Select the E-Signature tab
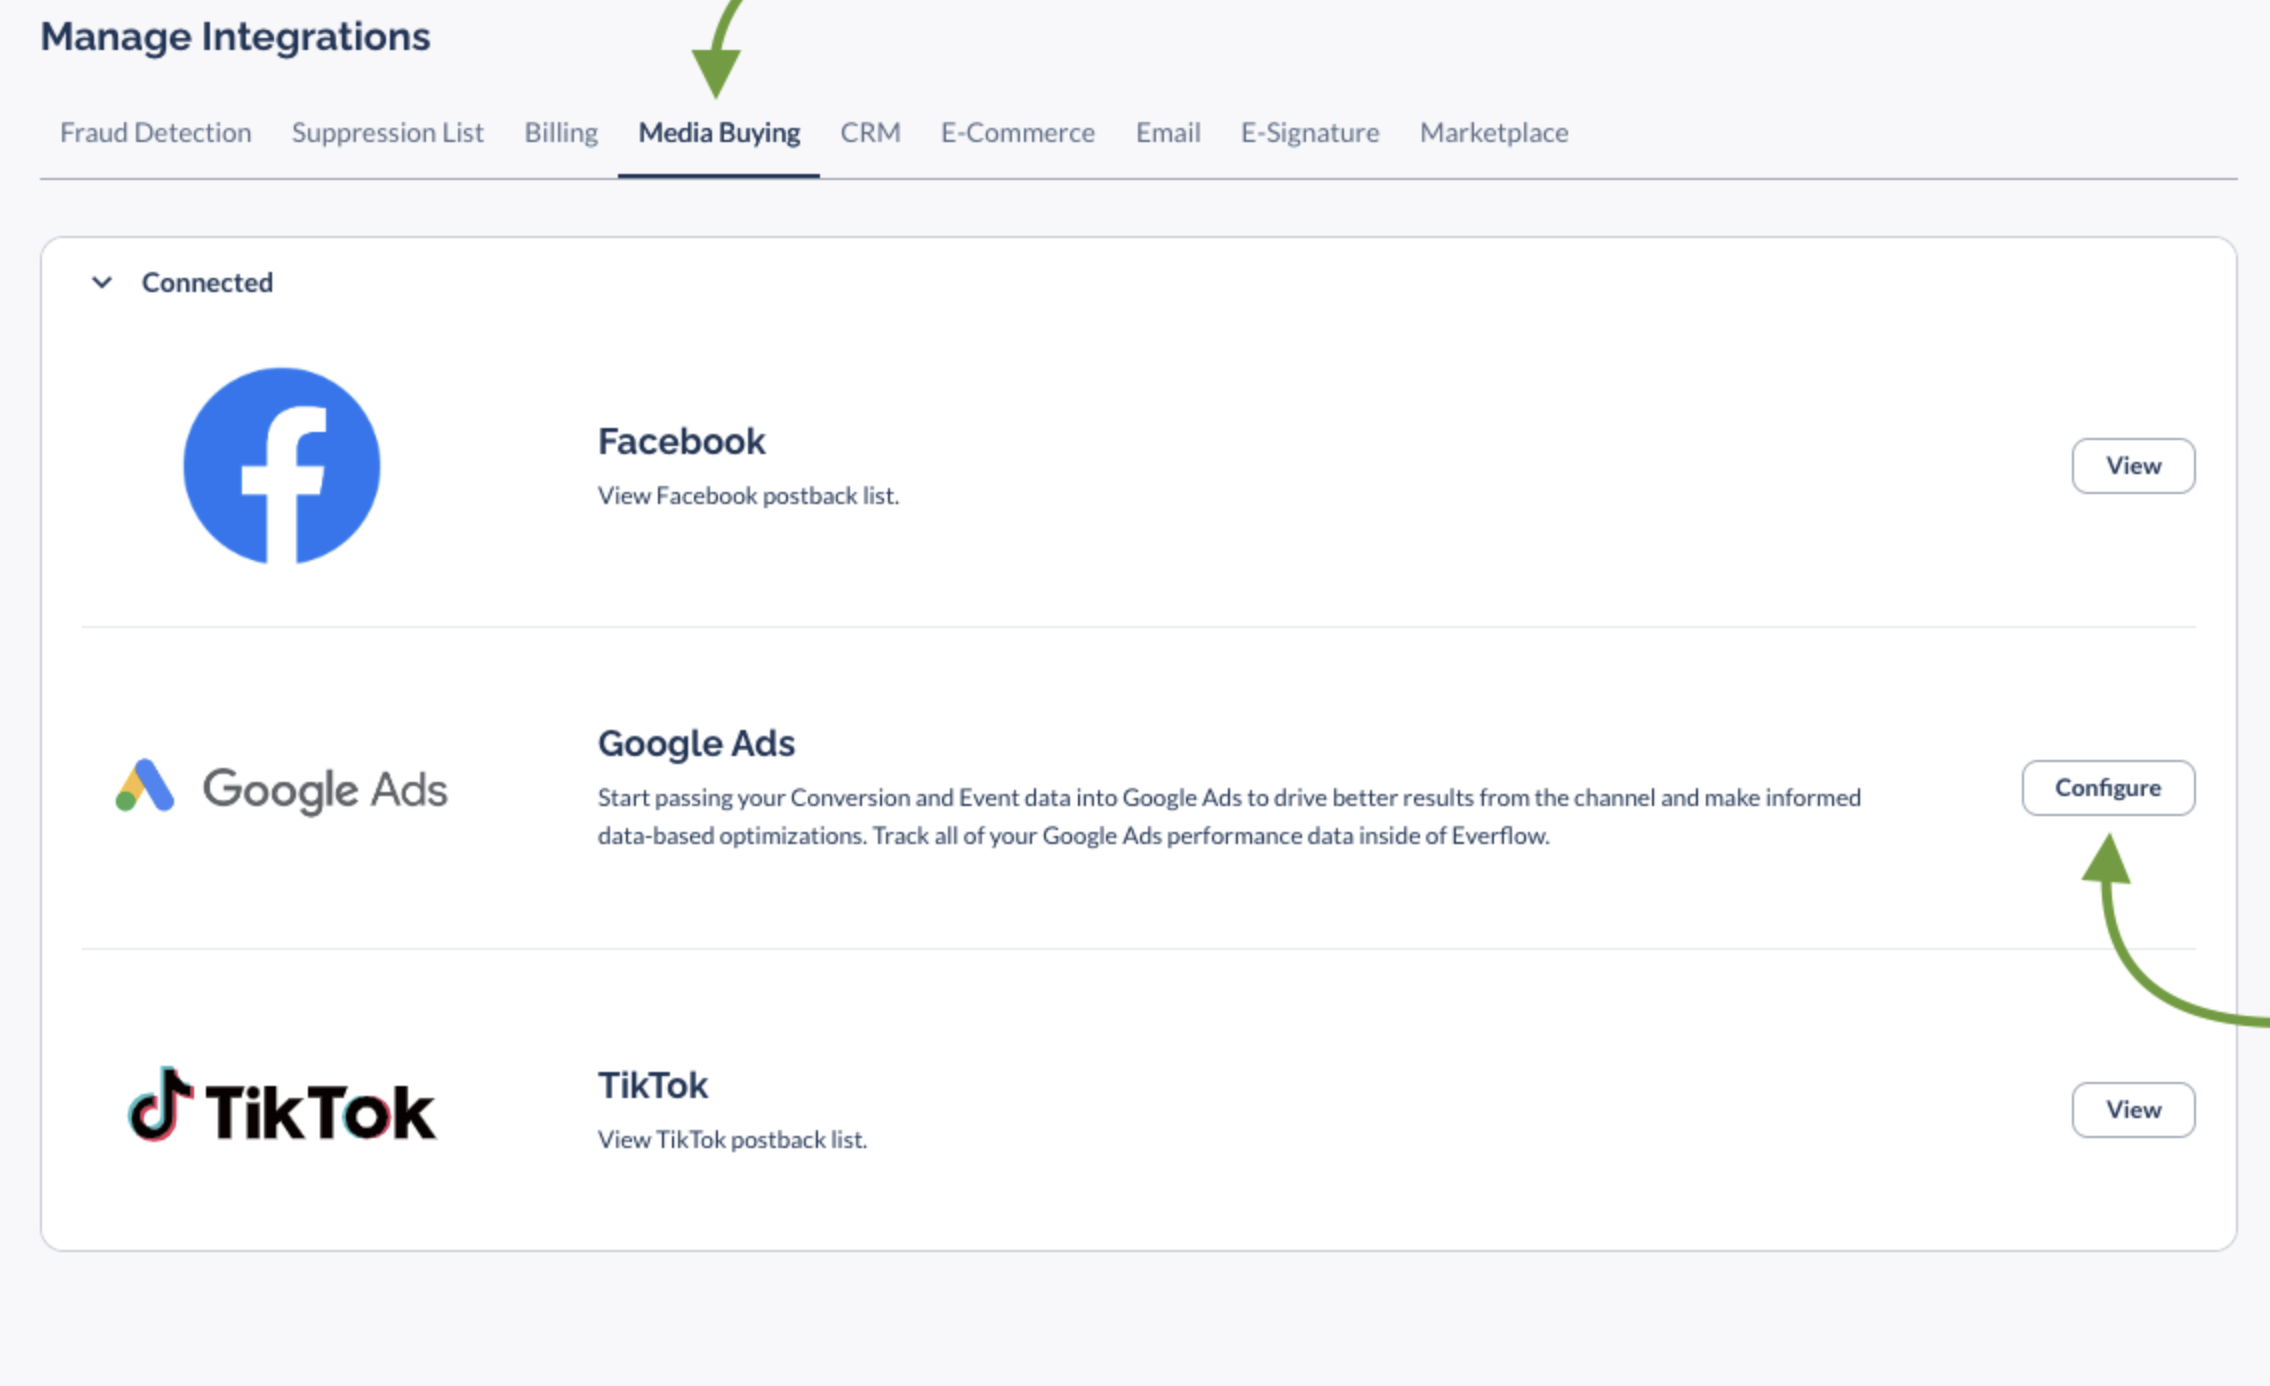Viewport: 2270px width, 1386px height. click(x=1309, y=133)
